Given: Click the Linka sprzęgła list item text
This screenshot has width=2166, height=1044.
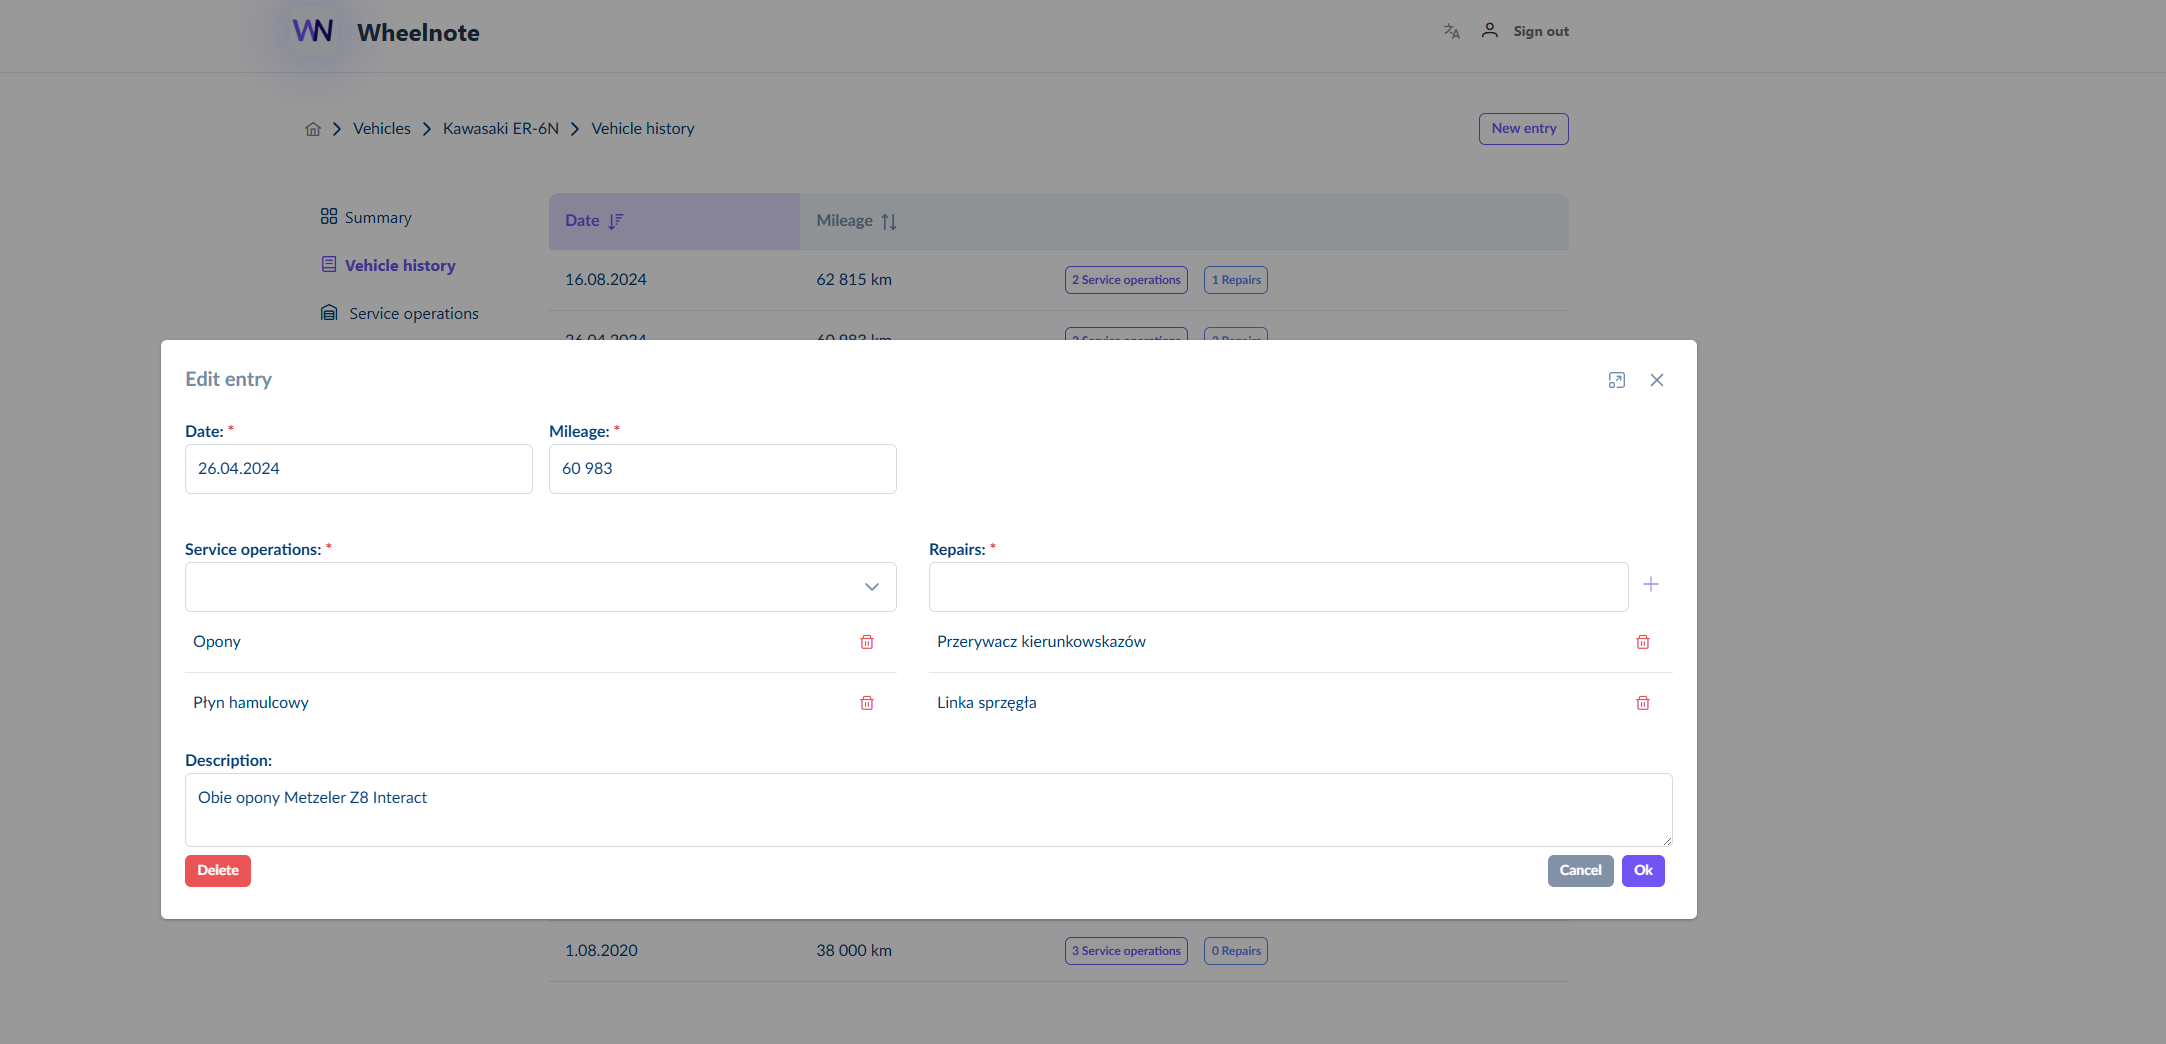Looking at the screenshot, I should [987, 703].
